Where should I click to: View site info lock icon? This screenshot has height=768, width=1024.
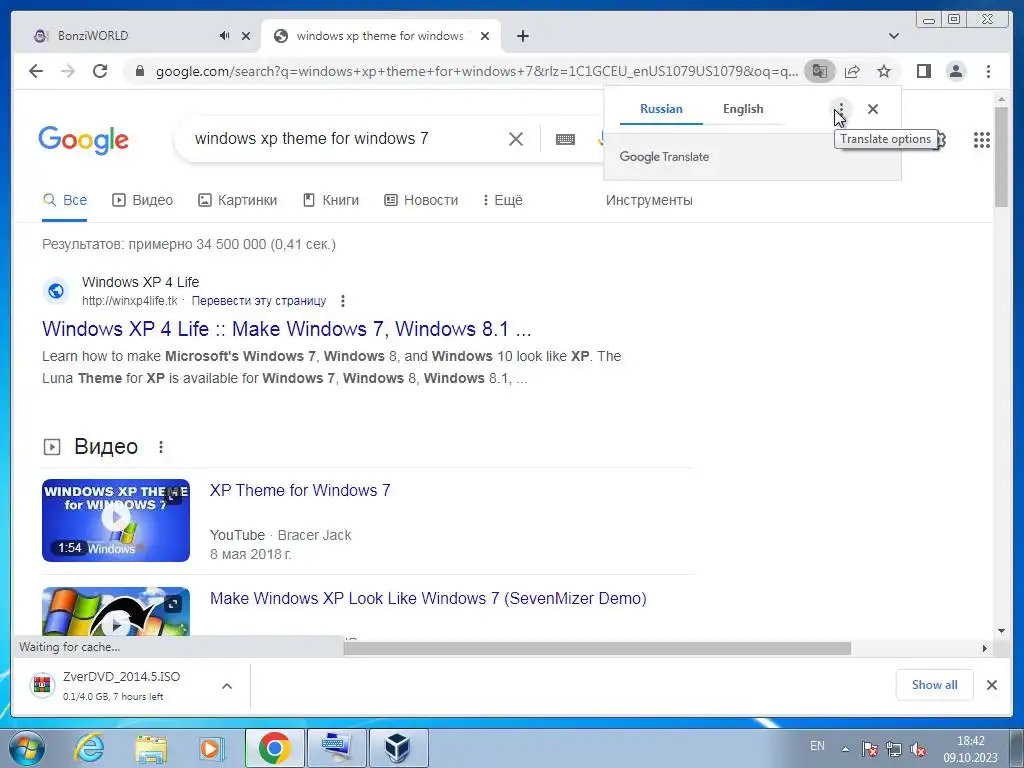(x=140, y=71)
